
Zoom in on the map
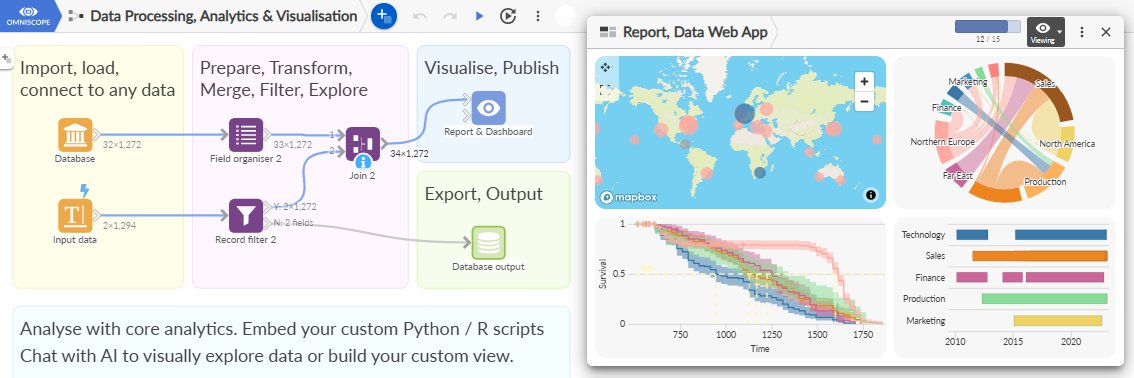[864, 81]
